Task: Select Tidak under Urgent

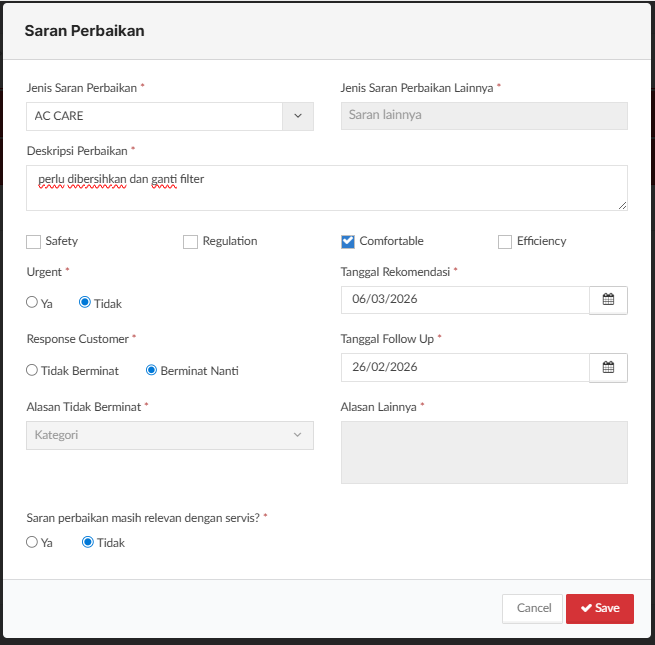Action: pos(85,302)
